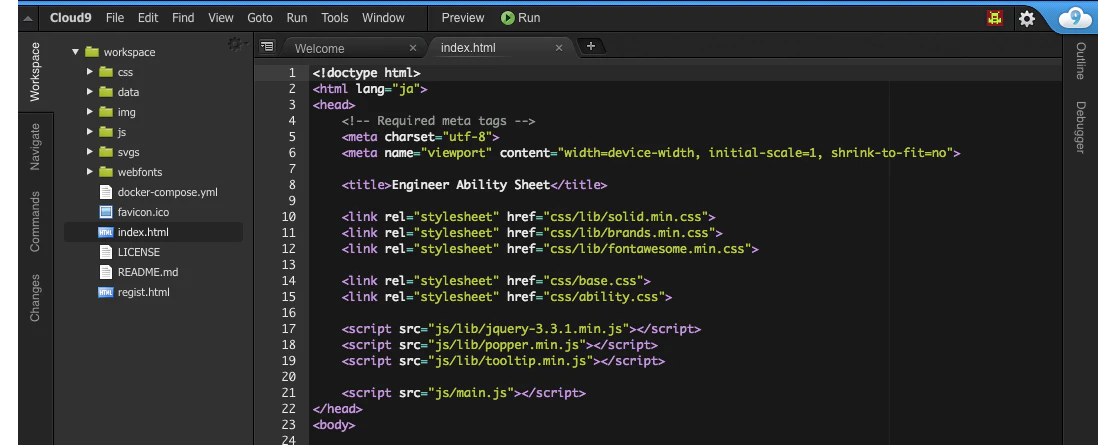Select the webfonts folder icon
Viewport: 1098px width, 445px height.
point(106,172)
